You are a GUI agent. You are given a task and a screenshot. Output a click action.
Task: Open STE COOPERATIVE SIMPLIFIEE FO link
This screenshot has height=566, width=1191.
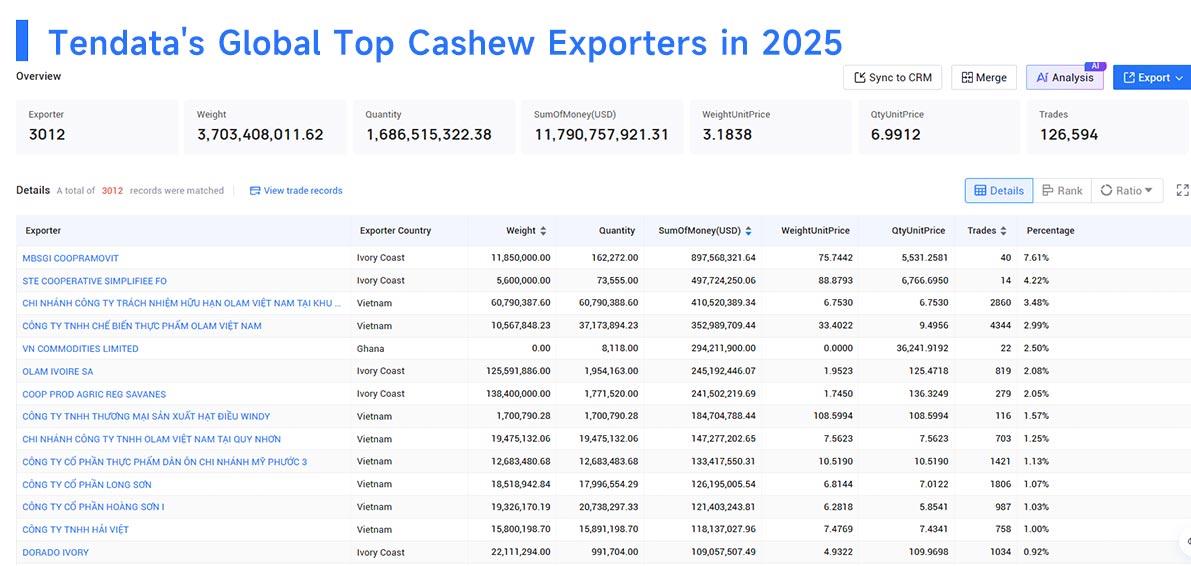(x=94, y=281)
